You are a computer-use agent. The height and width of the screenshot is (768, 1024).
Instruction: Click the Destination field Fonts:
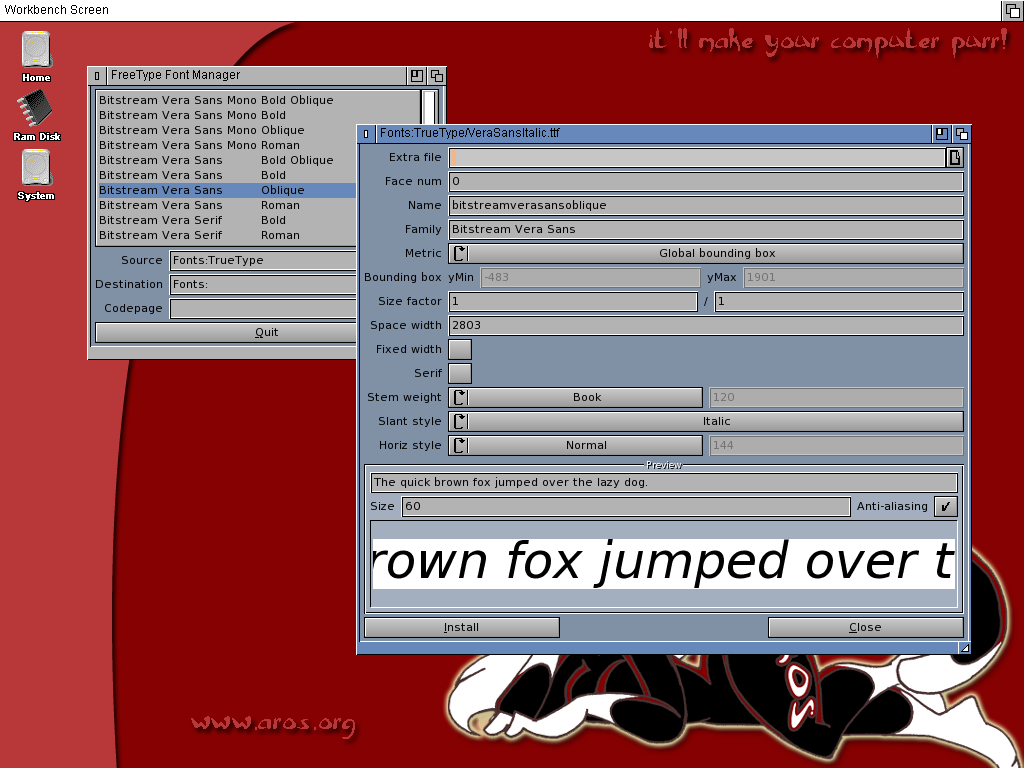pyautogui.click(x=263, y=285)
